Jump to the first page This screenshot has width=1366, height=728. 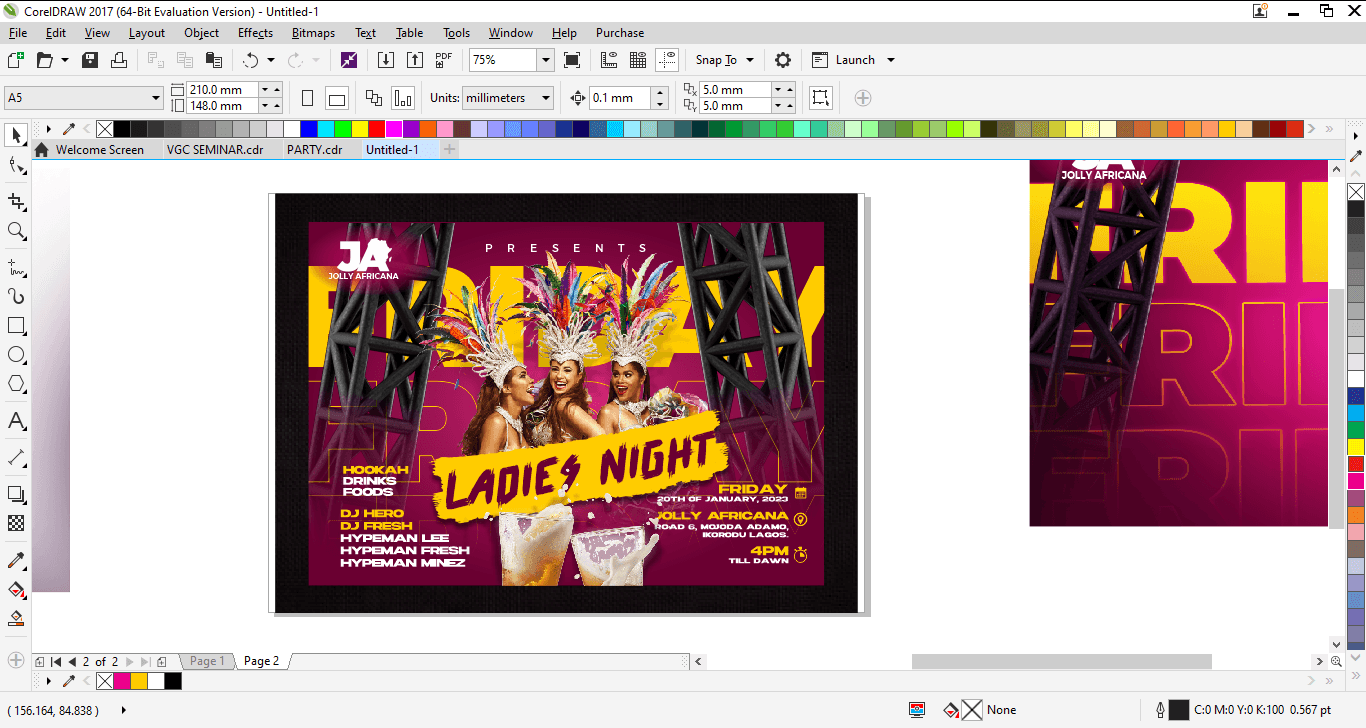[56, 661]
